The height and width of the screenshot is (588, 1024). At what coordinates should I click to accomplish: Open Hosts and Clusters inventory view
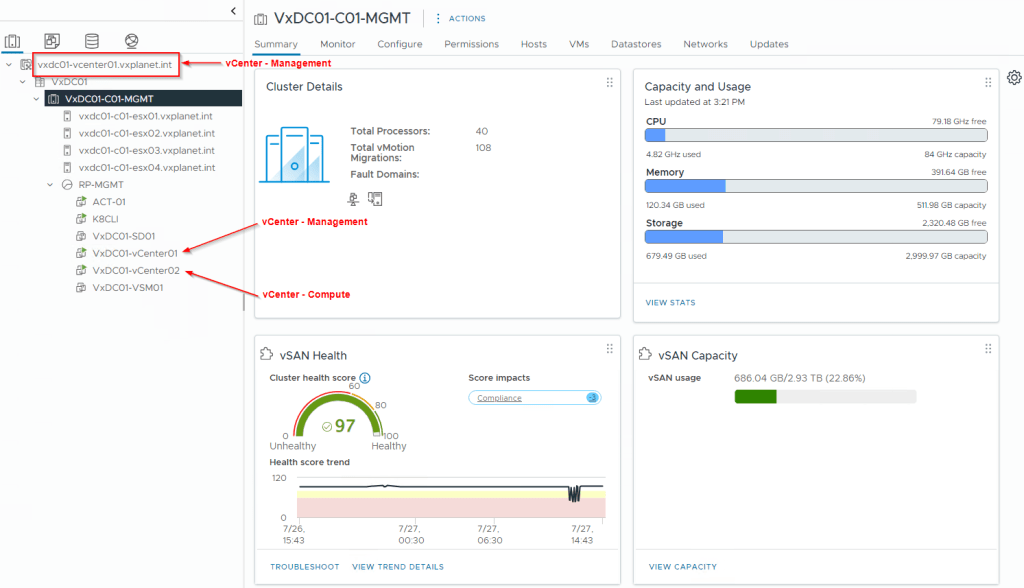pyautogui.click(x=12, y=41)
